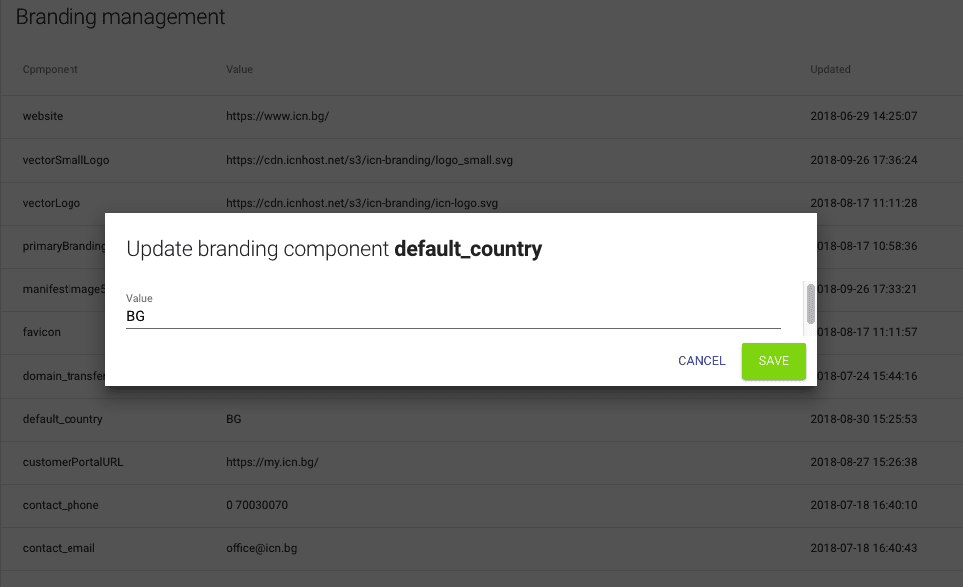Click the Component column header

point(50,70)
